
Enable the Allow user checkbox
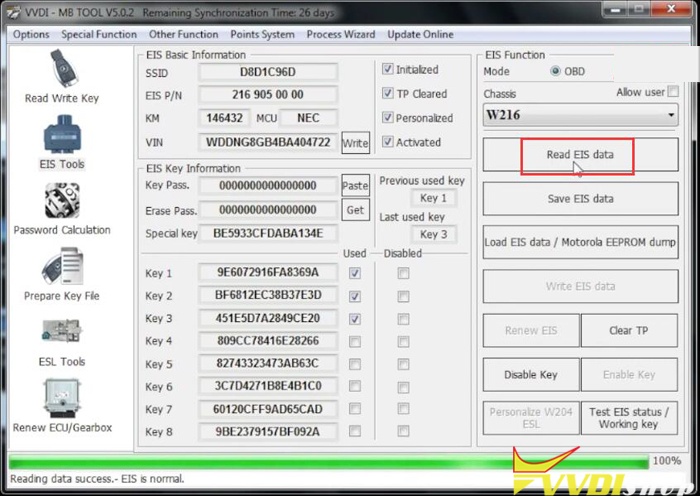(x=673, y=92)
